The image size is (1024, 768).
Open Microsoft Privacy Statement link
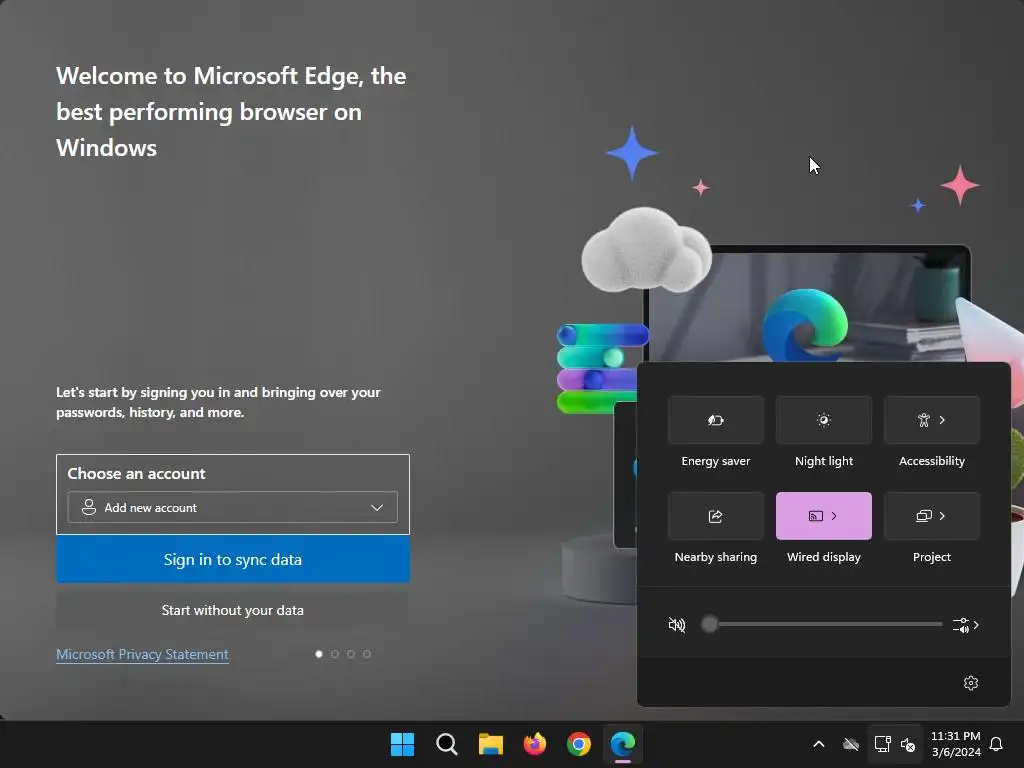coord(142,654)
